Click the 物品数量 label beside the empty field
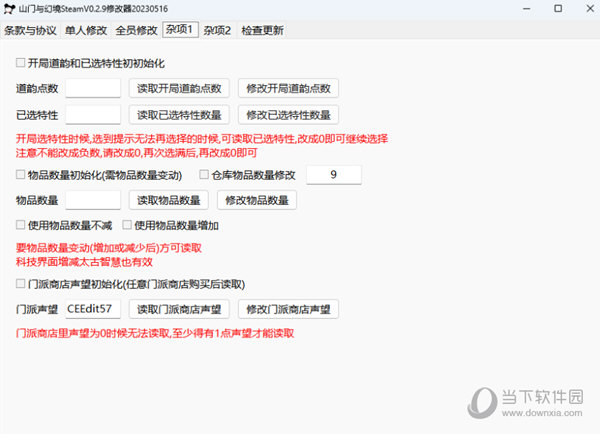Screen dimensions: 600x434 click(37, 200)
